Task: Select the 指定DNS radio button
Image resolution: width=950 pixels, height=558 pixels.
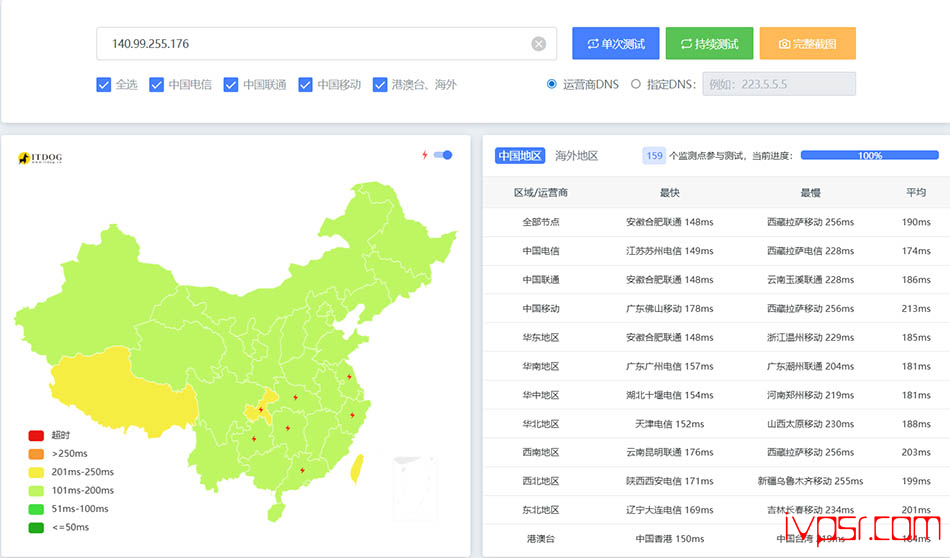Action: pyautogui.click(x=636, y=84)
